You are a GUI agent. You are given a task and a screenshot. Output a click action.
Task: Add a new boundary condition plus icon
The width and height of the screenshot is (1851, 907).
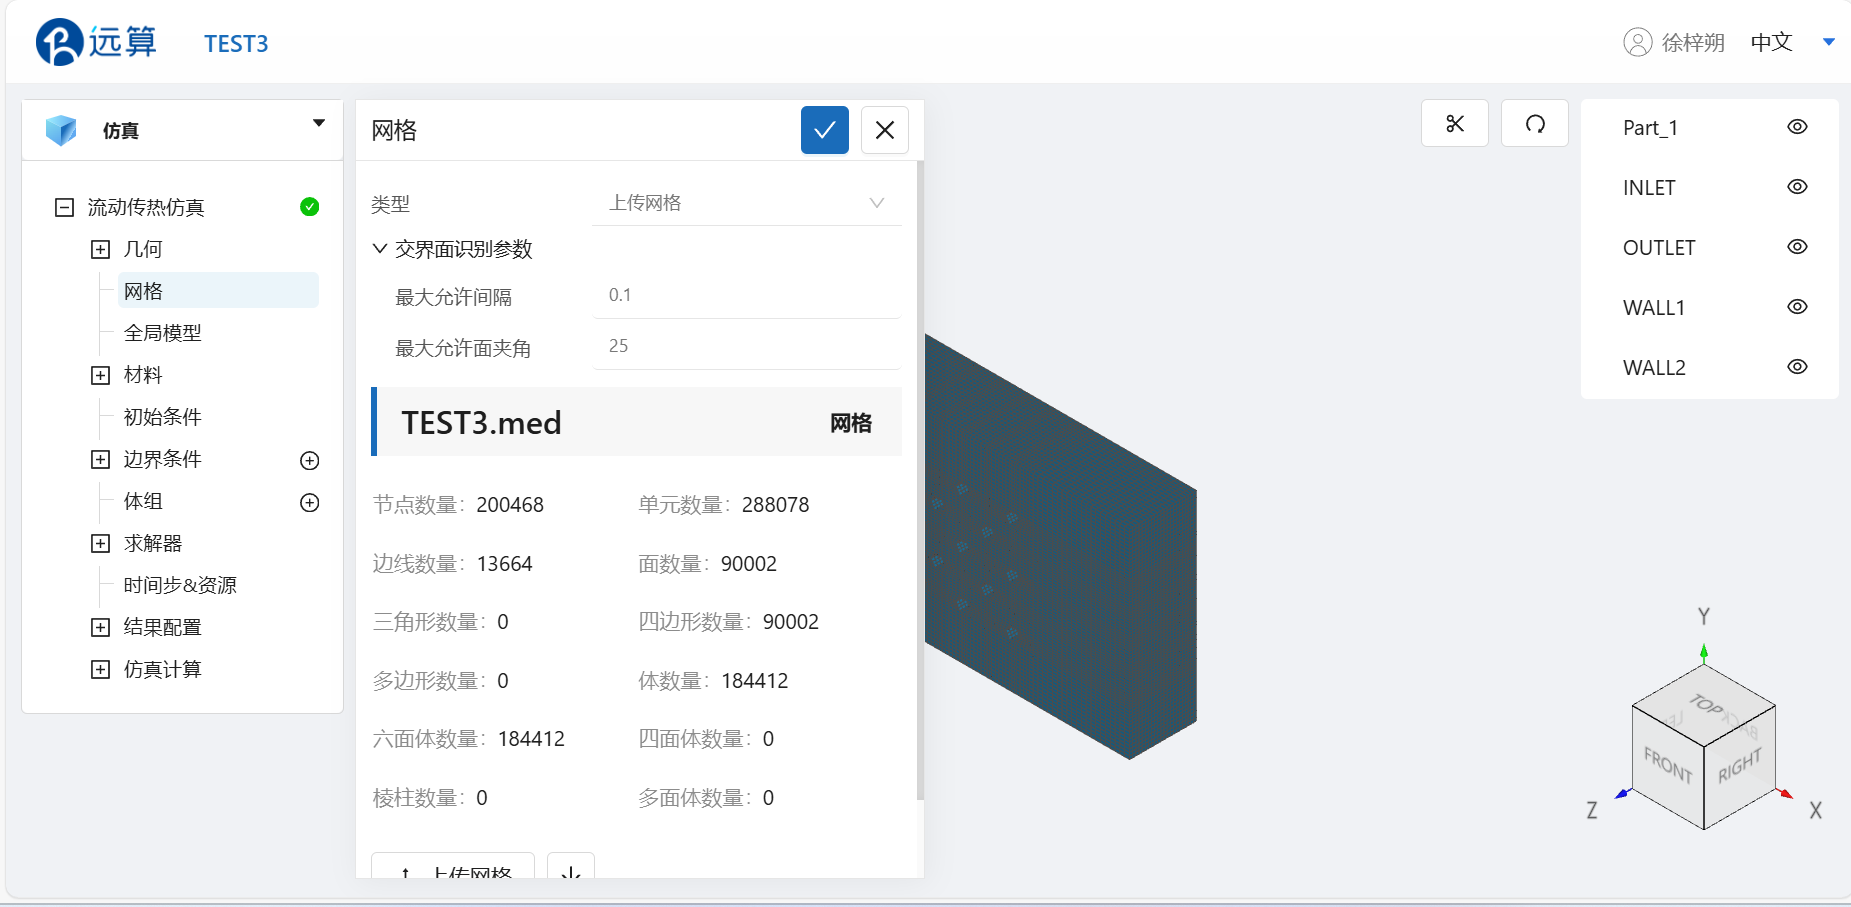pyautogui.click(x=310, y=460)
